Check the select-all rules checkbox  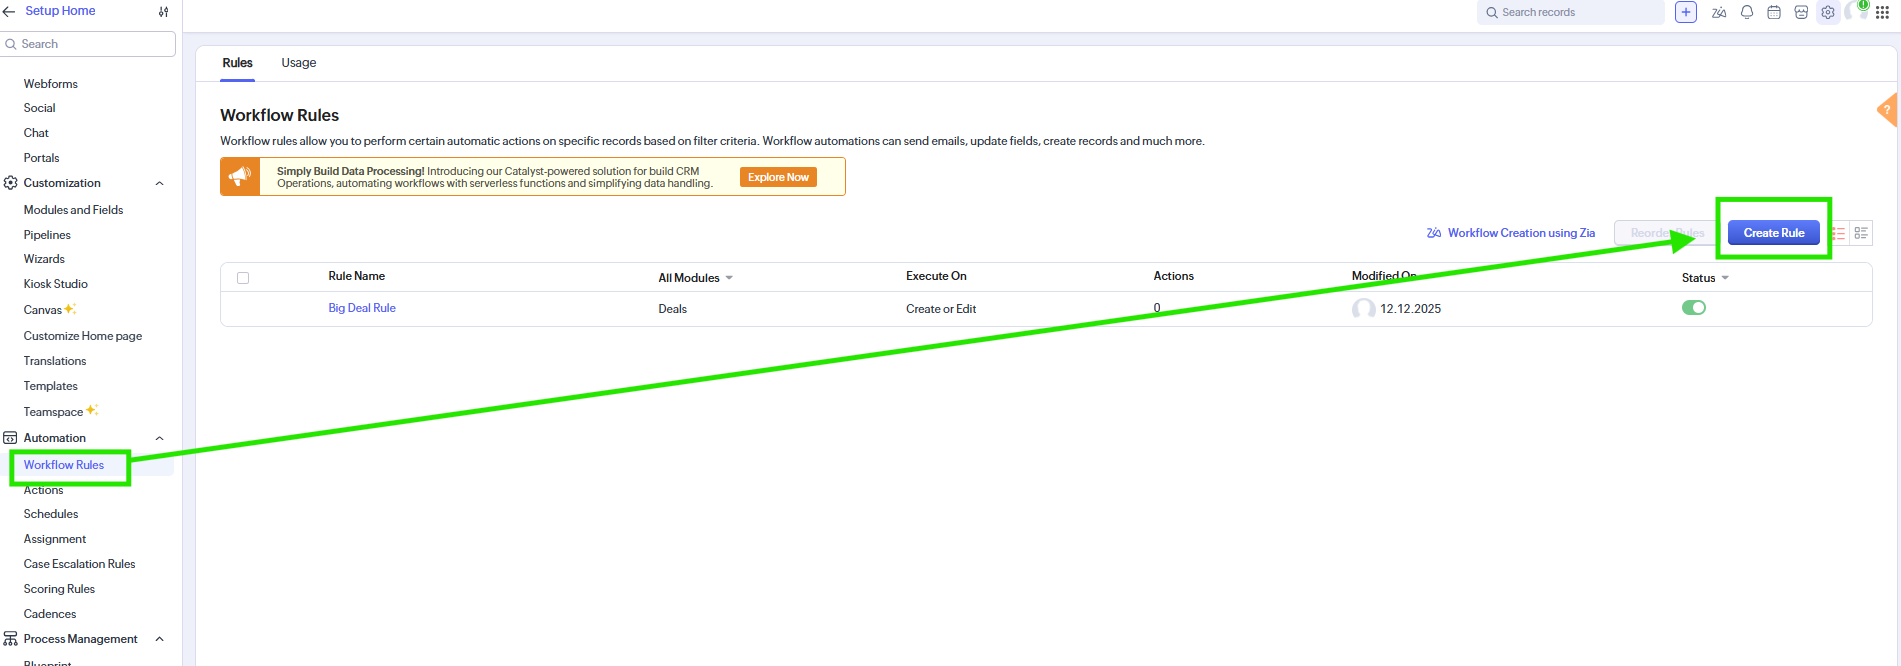pyautogui.click(x=243, y=278)
